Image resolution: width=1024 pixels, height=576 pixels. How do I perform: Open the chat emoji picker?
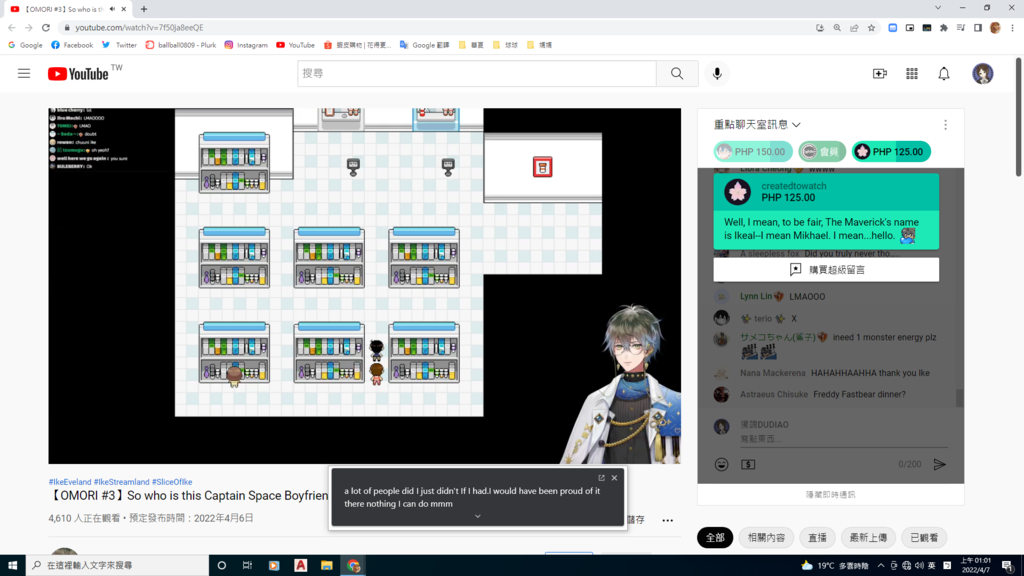click(x=721, y=464)
